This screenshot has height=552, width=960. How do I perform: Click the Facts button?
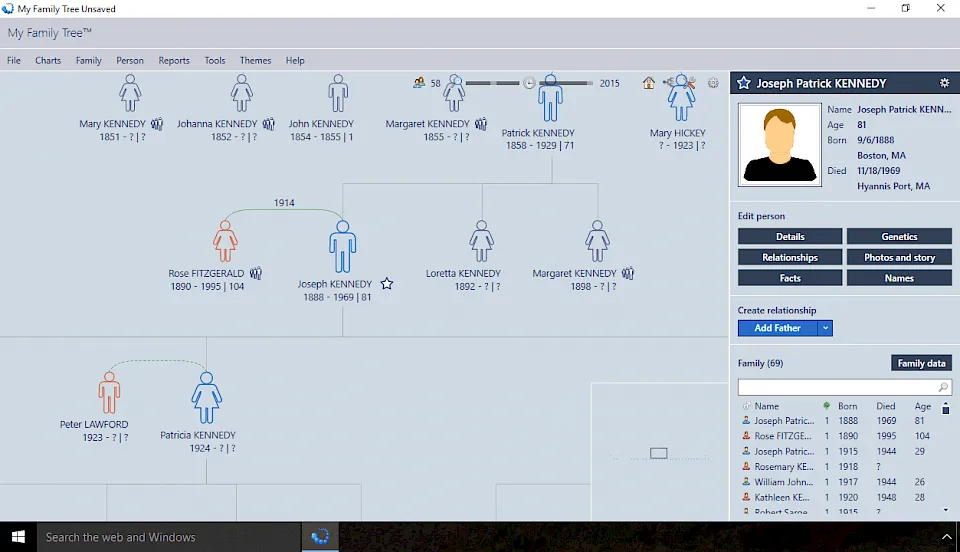pos(790,278)
